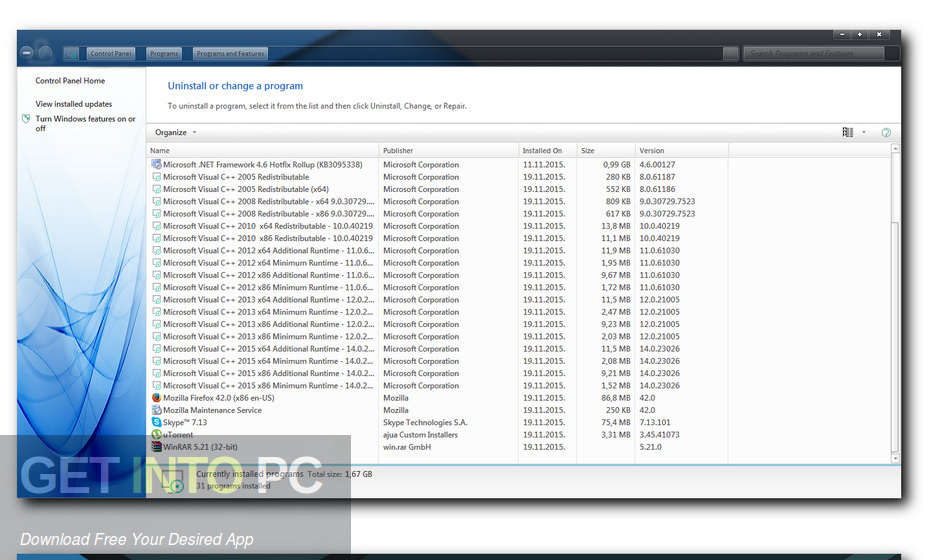Image resolution: width=934 pixels, height=560 pixels.
Task: Open Programs breadcrumb in address bar
Action: (x=164, y=54)
